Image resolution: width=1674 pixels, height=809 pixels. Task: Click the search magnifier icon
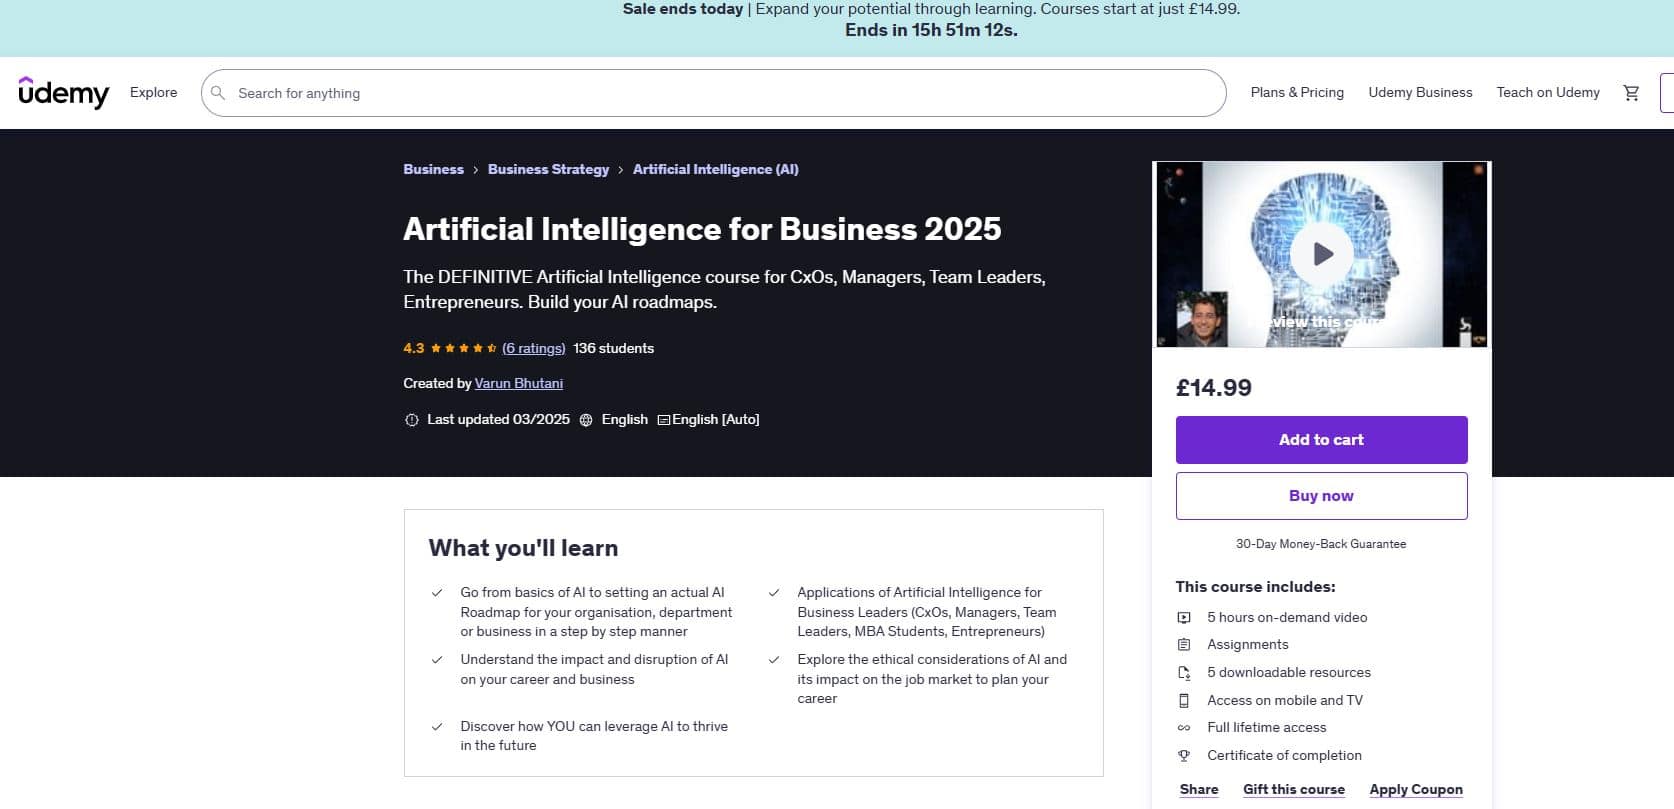pos(218,93)
